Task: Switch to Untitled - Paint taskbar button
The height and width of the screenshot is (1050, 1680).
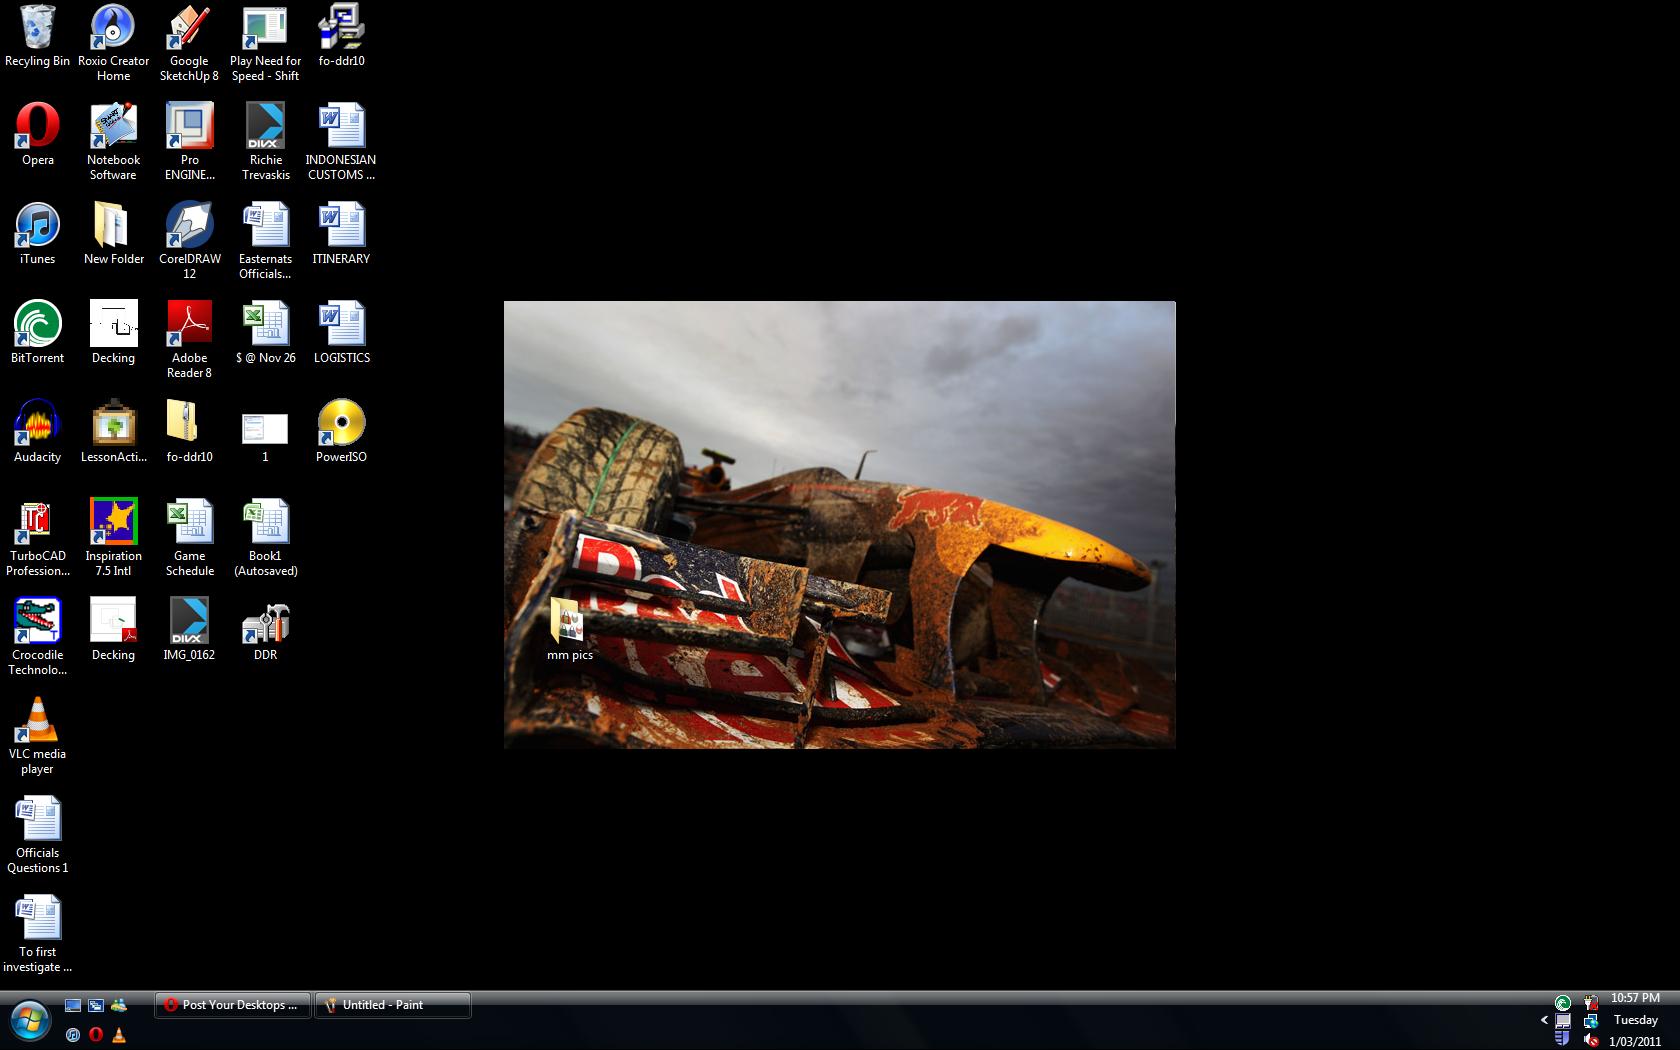Action: (x=392, y=1005)
